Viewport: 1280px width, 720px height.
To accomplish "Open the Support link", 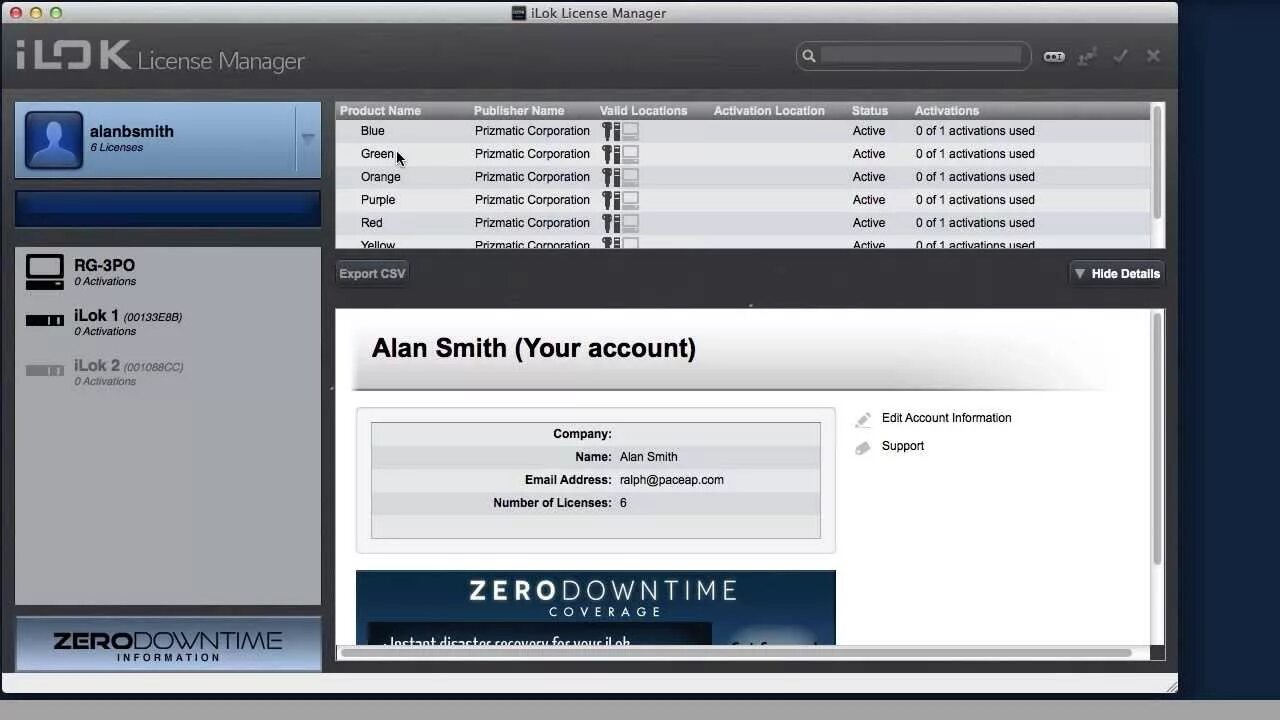I will [903, 446].
